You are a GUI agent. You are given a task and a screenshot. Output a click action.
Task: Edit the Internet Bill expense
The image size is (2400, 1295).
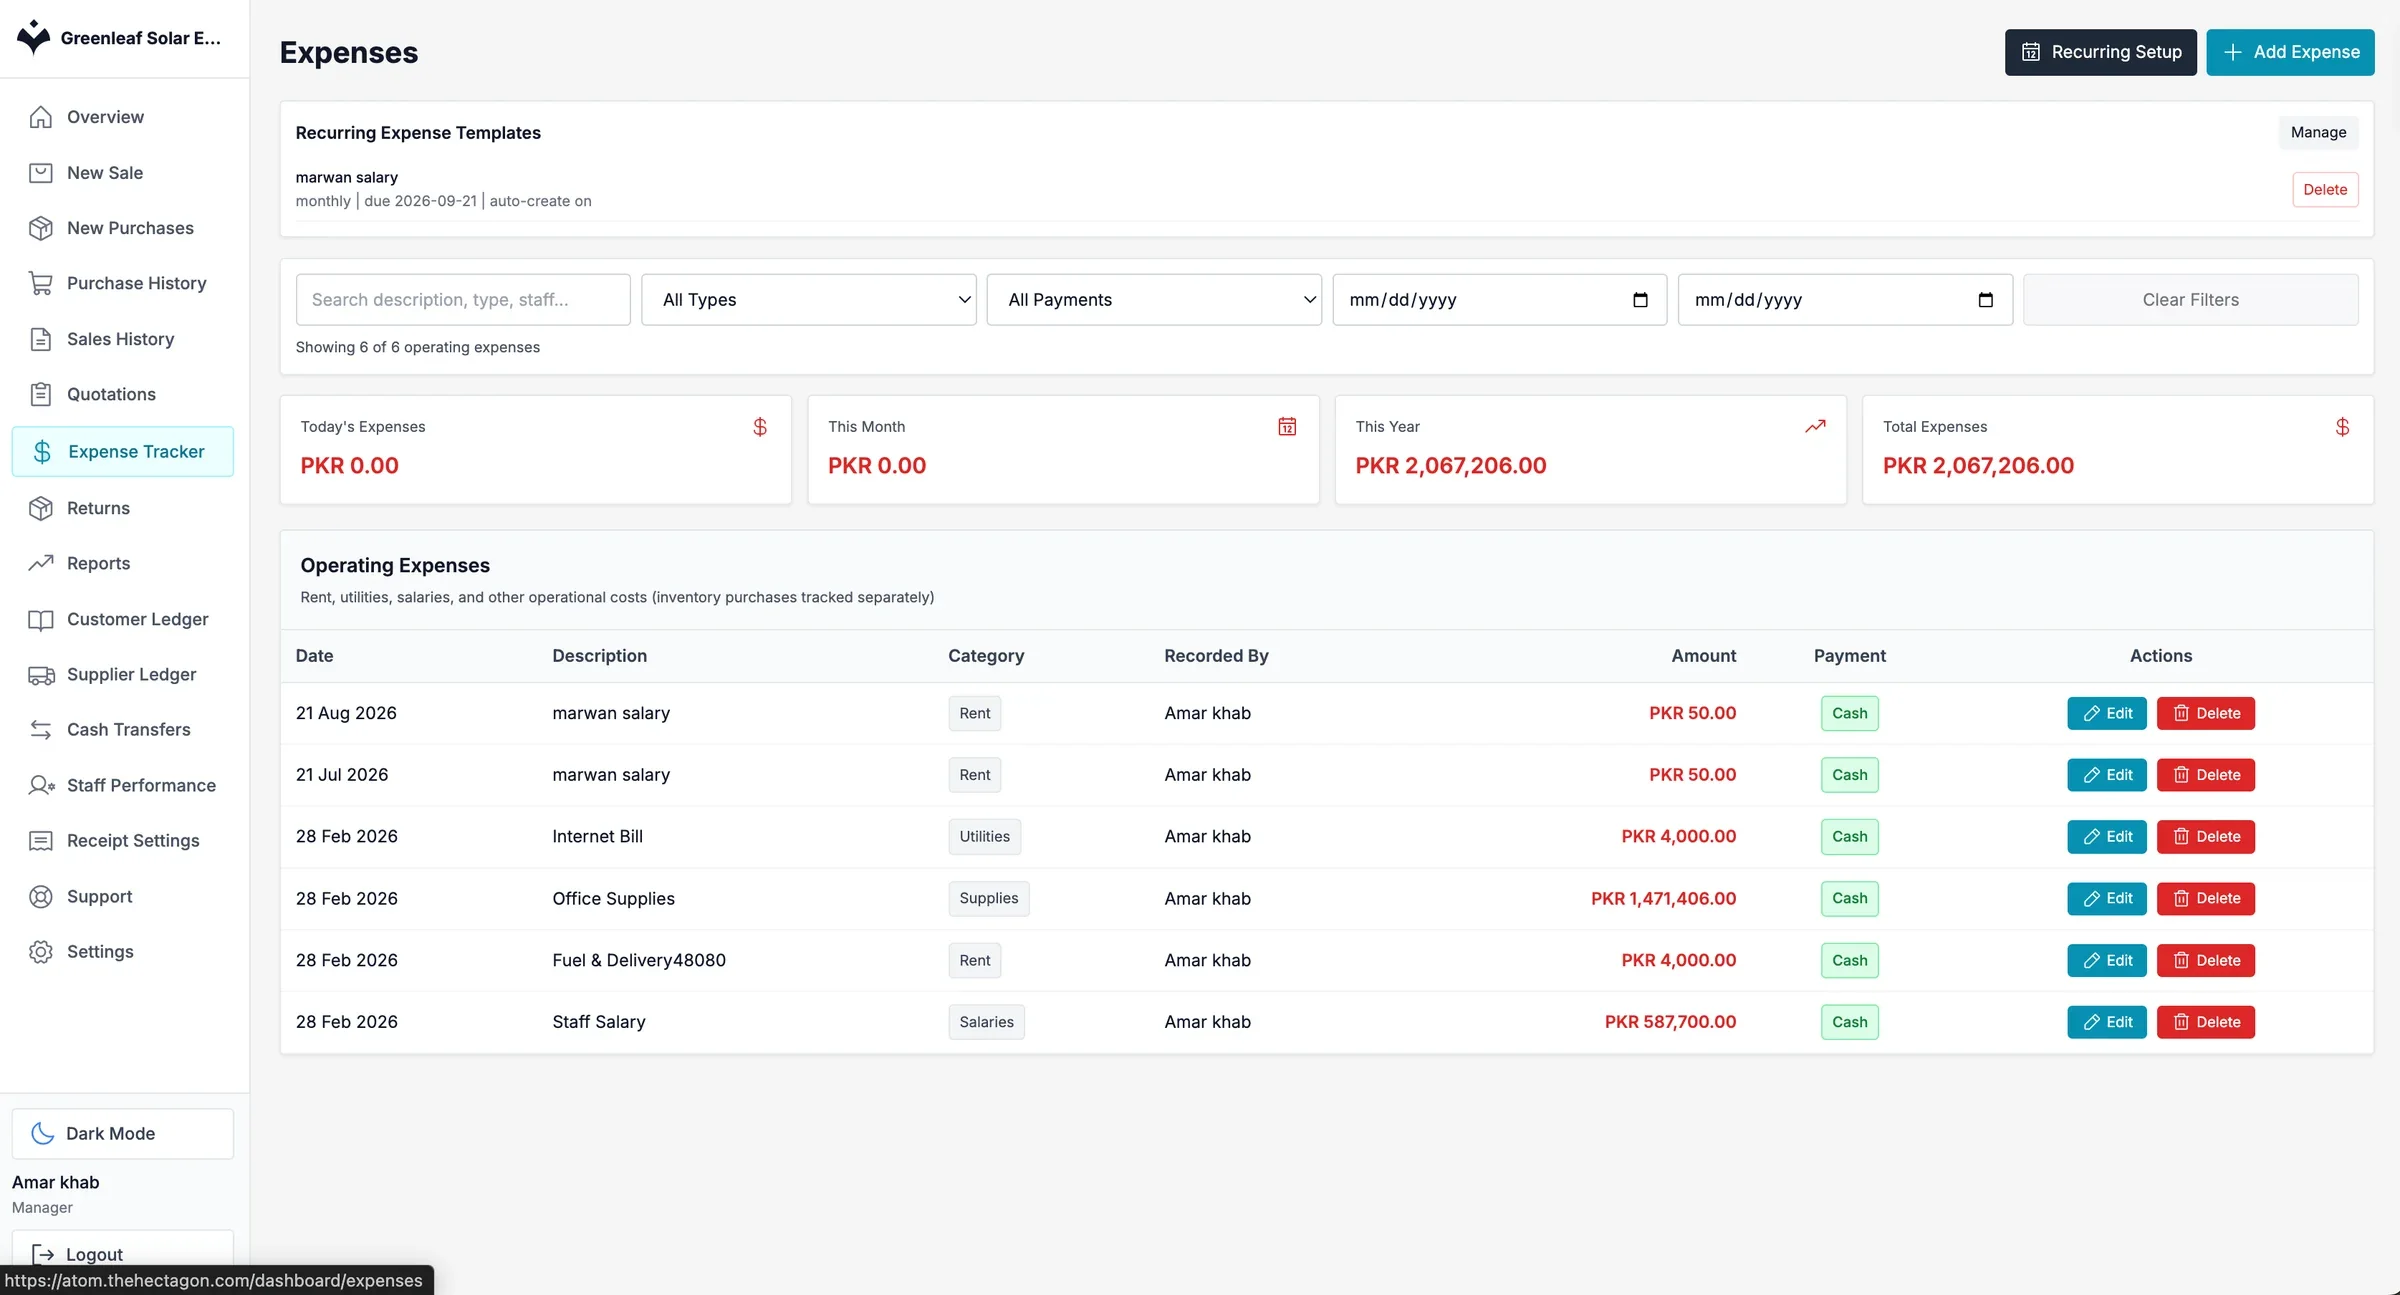(x=2107, y=837)
